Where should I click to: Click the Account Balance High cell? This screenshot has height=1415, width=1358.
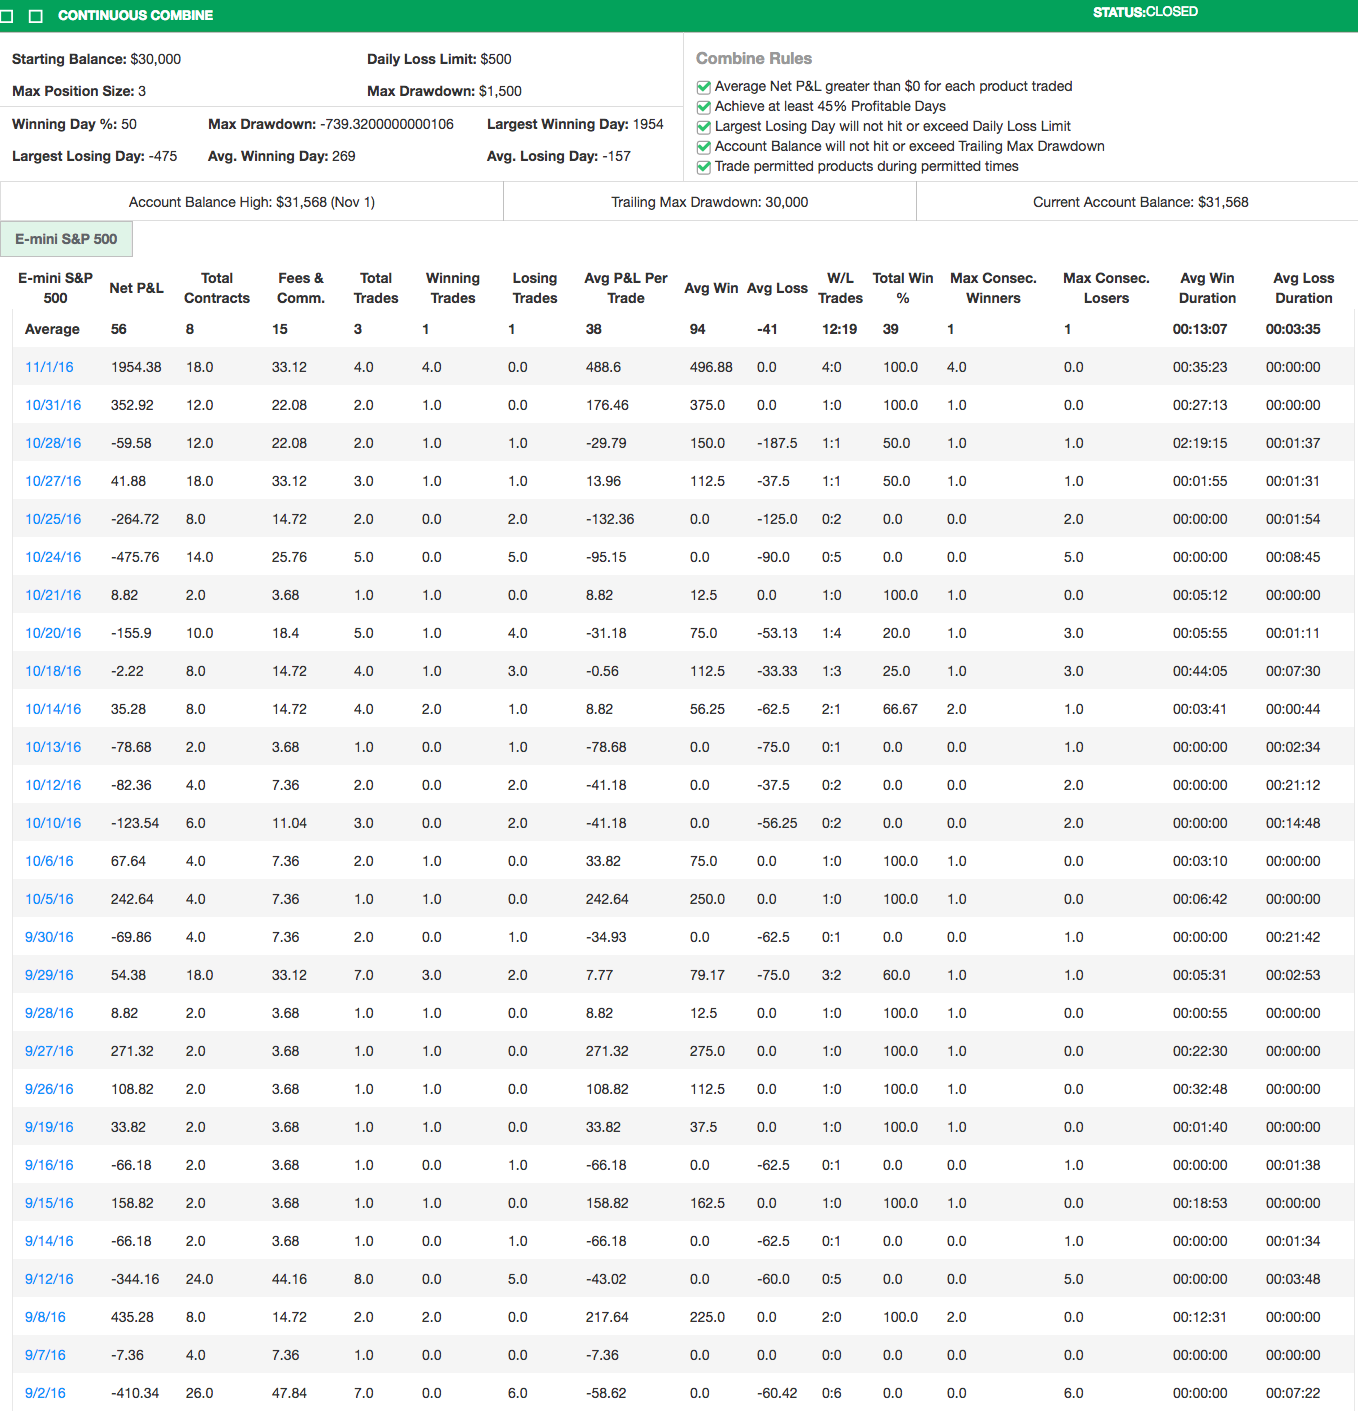pos(252,202)
